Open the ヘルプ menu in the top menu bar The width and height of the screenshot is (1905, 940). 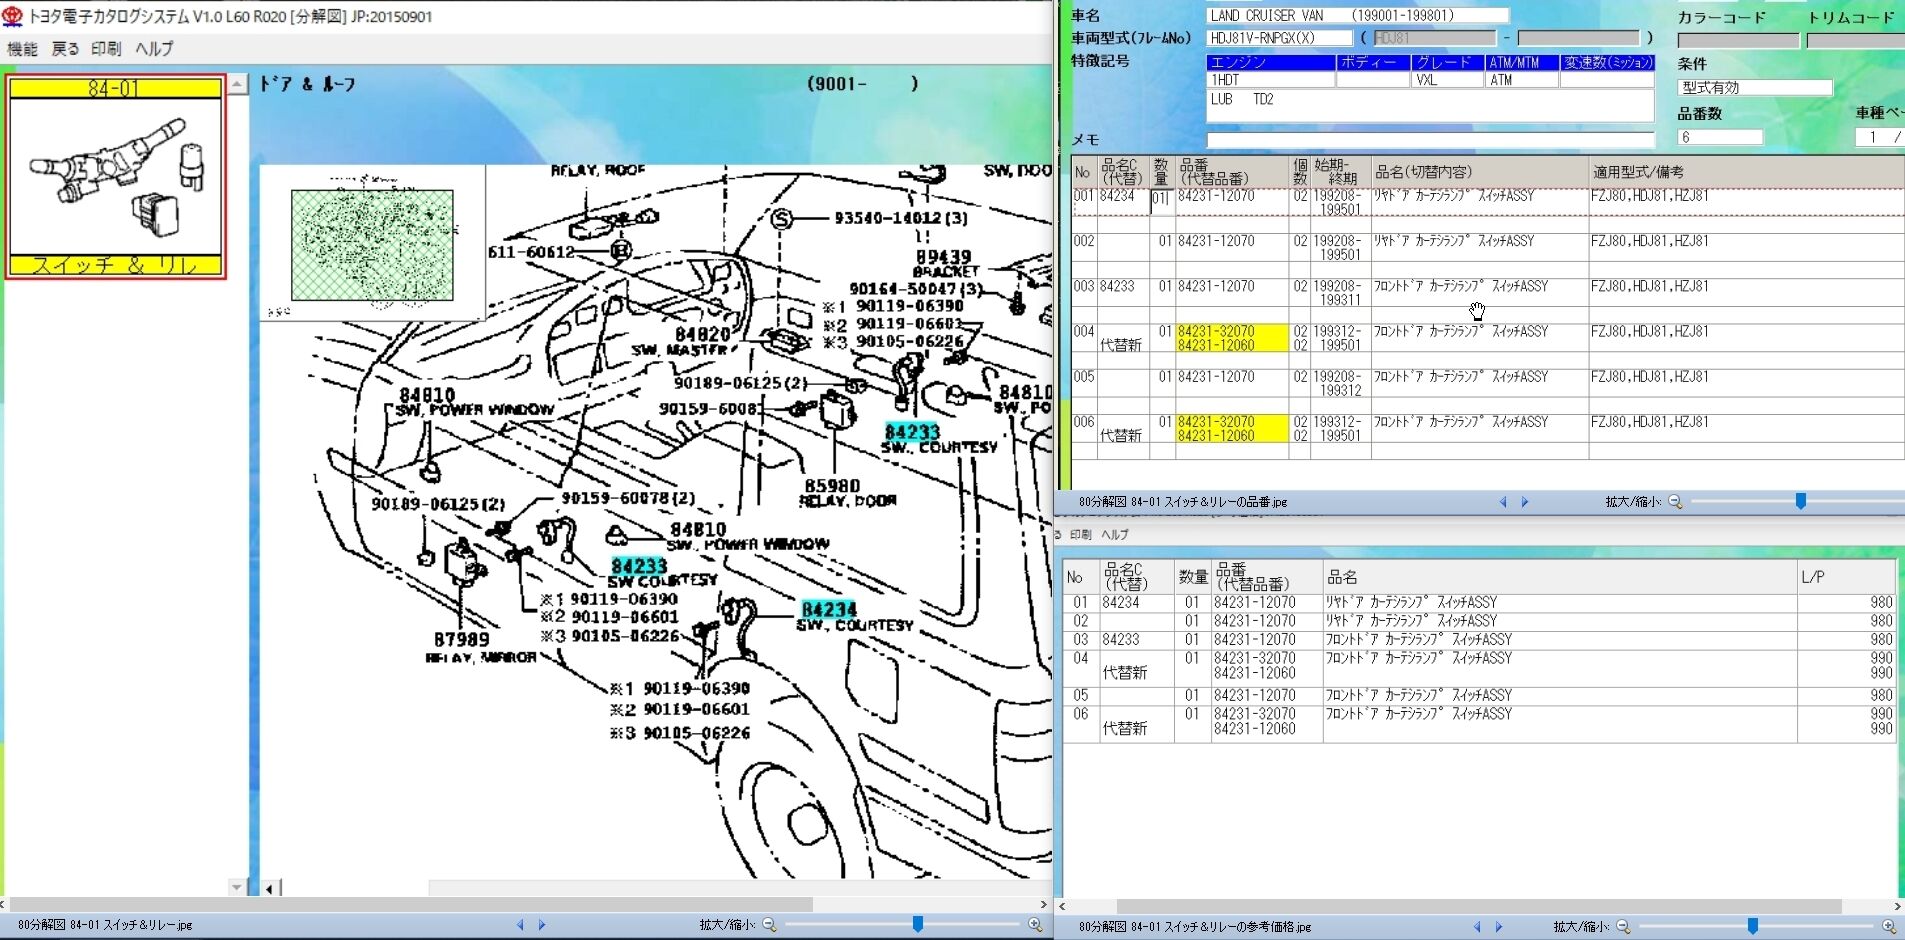[x=154, y=49]
